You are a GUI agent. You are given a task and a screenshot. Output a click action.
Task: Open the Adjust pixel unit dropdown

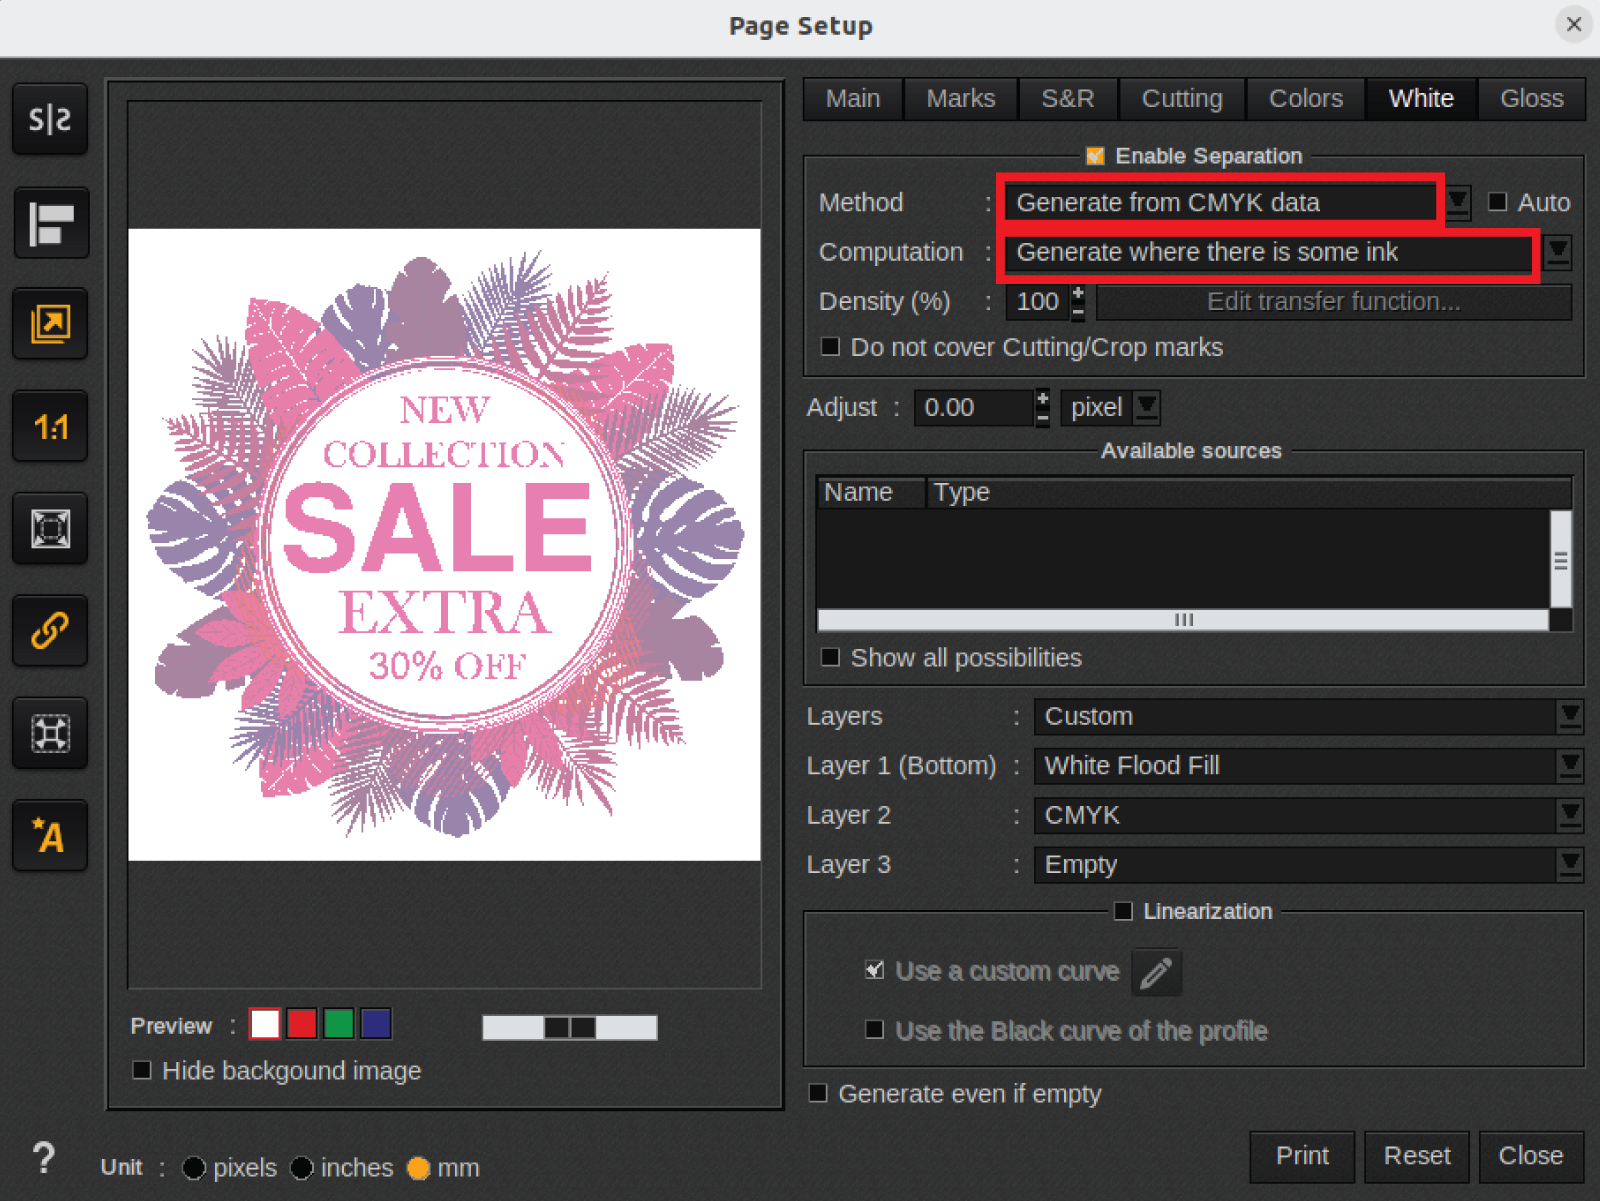[x=1147, y=407]
